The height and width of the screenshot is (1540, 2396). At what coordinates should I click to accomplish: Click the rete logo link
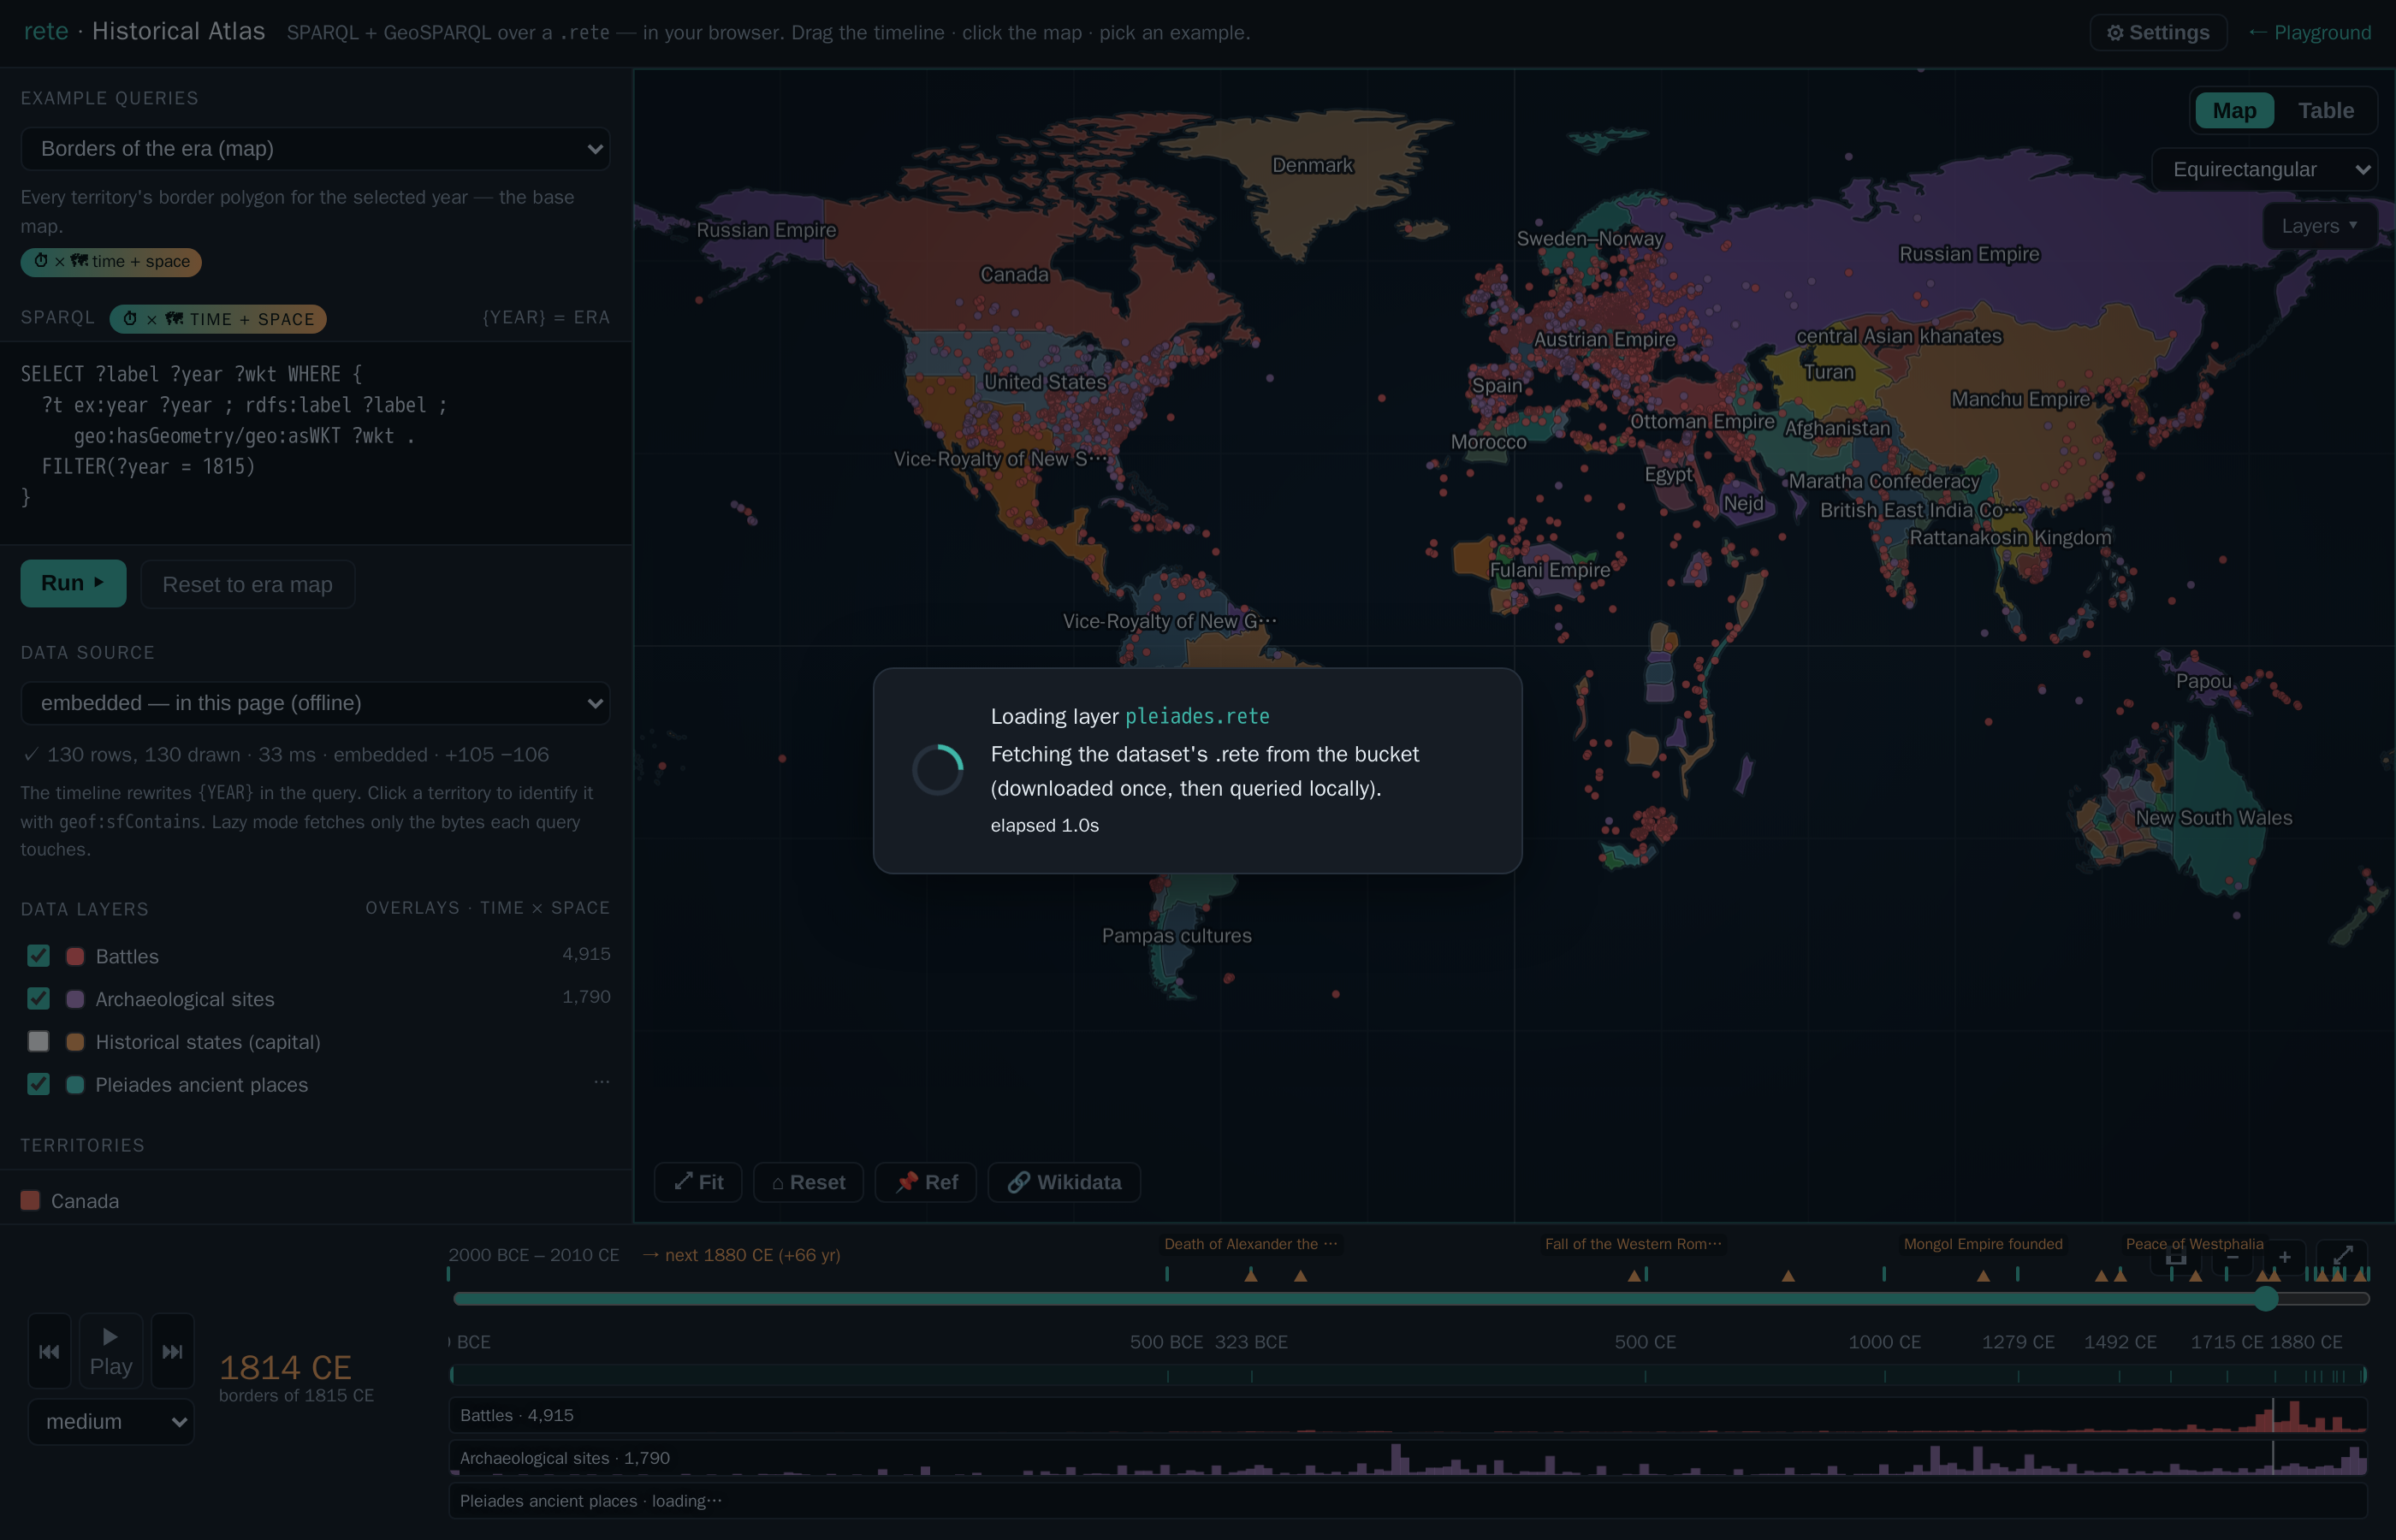pos(46,31)
